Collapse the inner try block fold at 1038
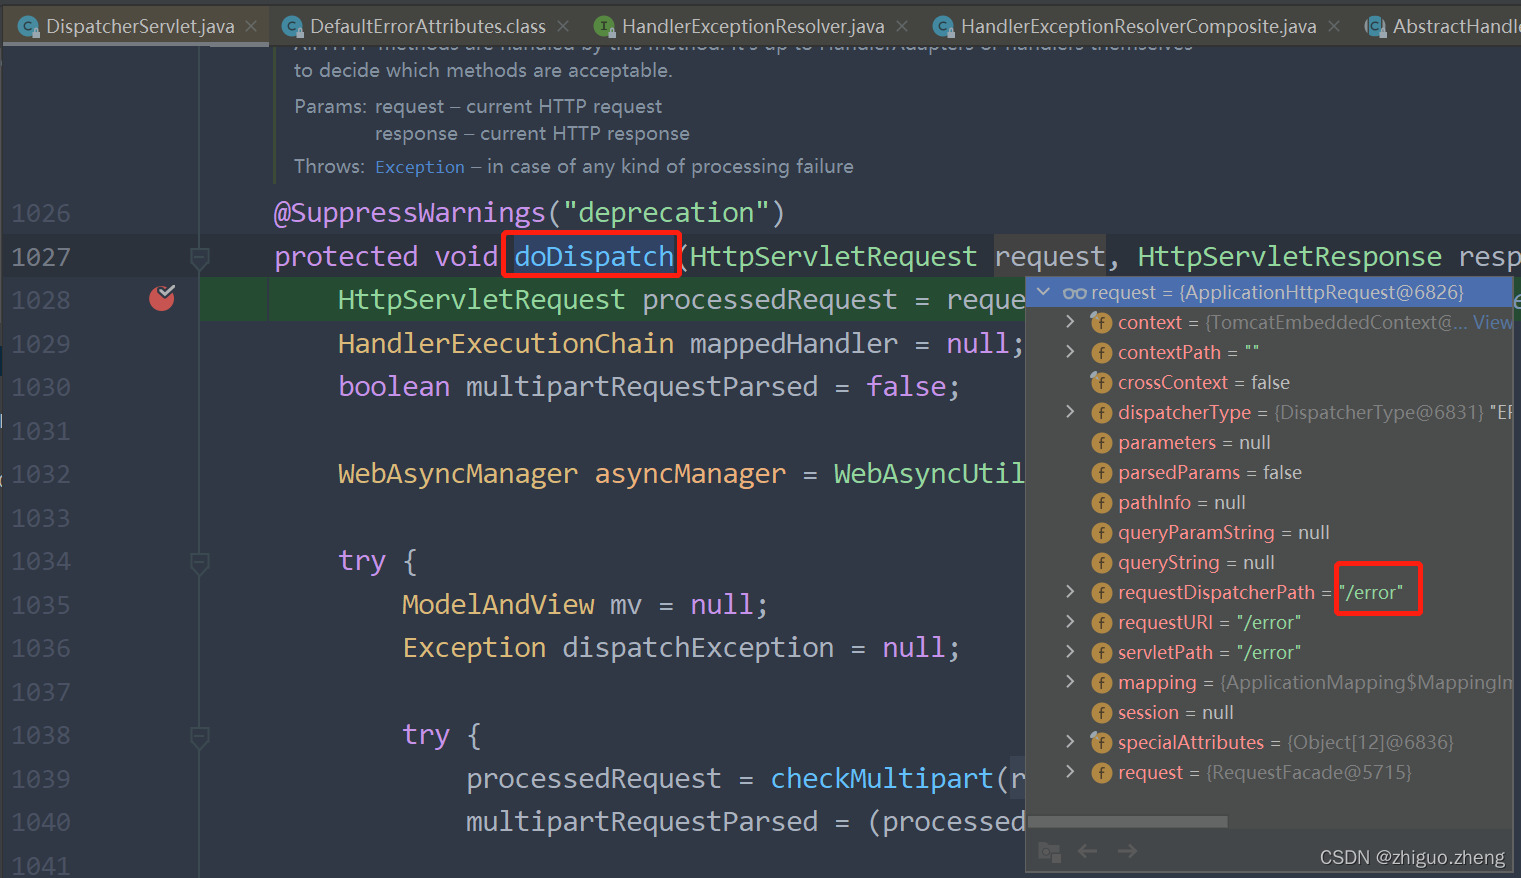Screen dimensions: 1521x878 (200, 737)
